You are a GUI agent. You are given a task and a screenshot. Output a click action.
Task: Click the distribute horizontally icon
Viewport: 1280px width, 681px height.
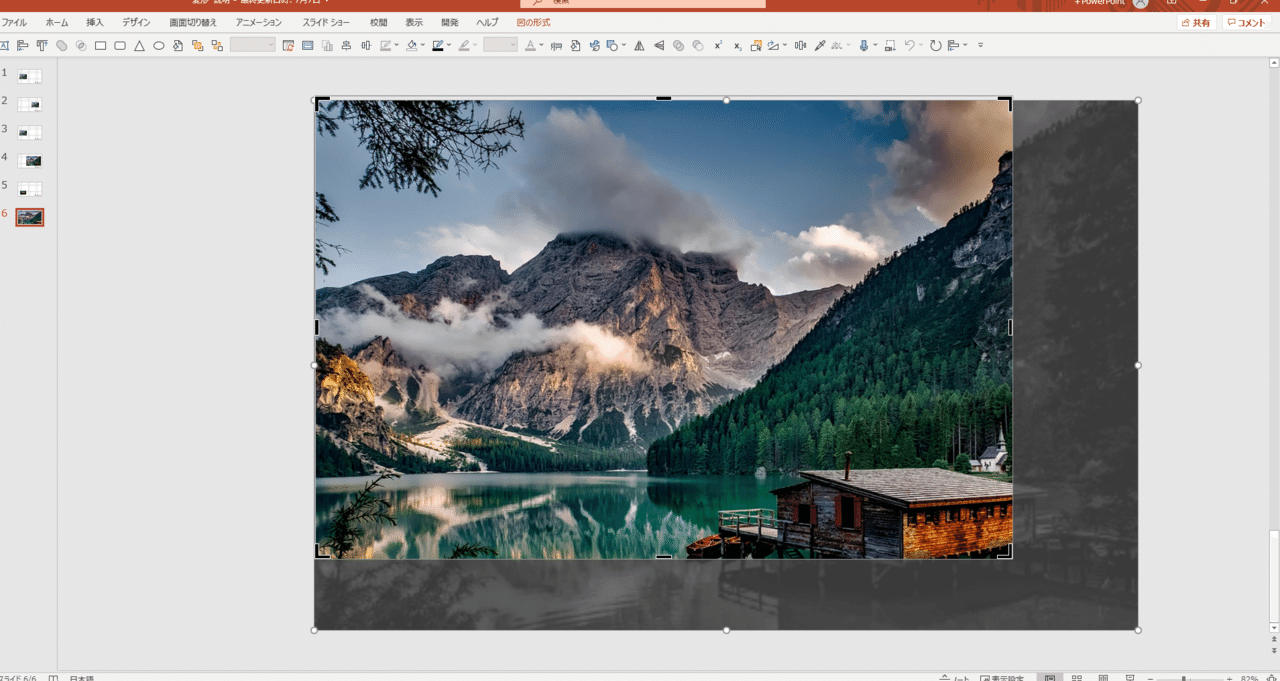tap(800, 45)
